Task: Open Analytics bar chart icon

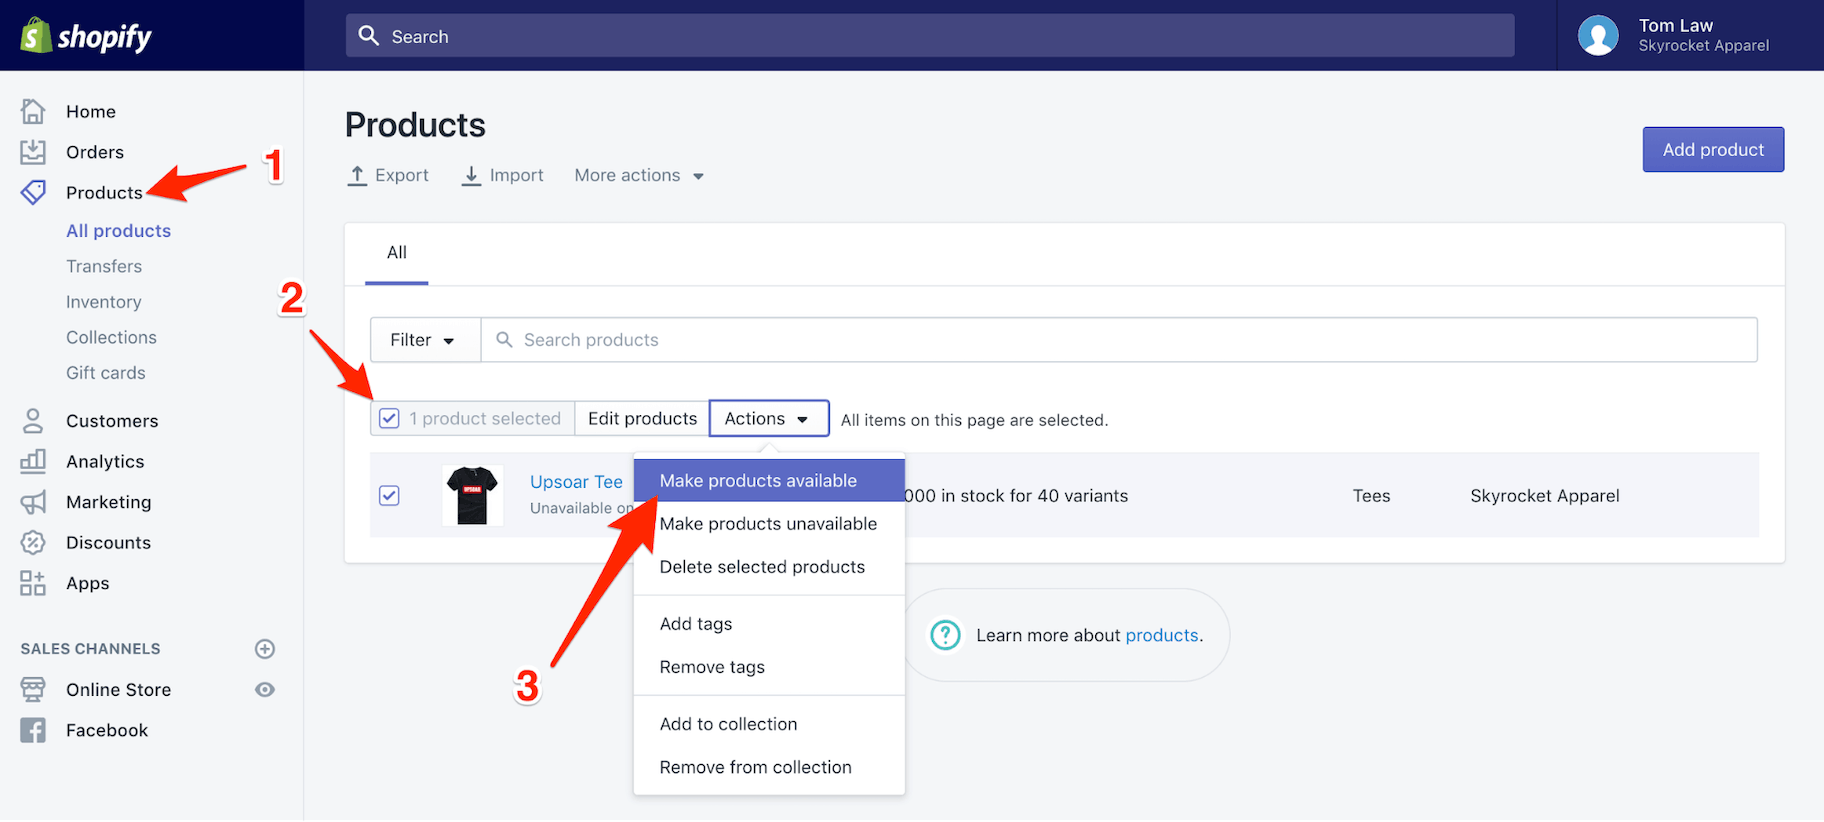Action: click(33, 461)
